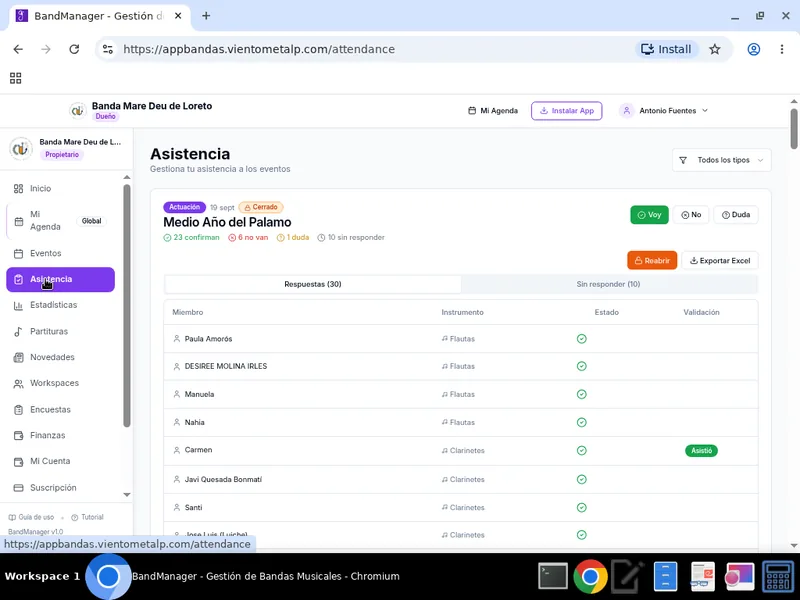
Task: Click confirmed check icon for Paula Amorós
Action: pos(582,339)
